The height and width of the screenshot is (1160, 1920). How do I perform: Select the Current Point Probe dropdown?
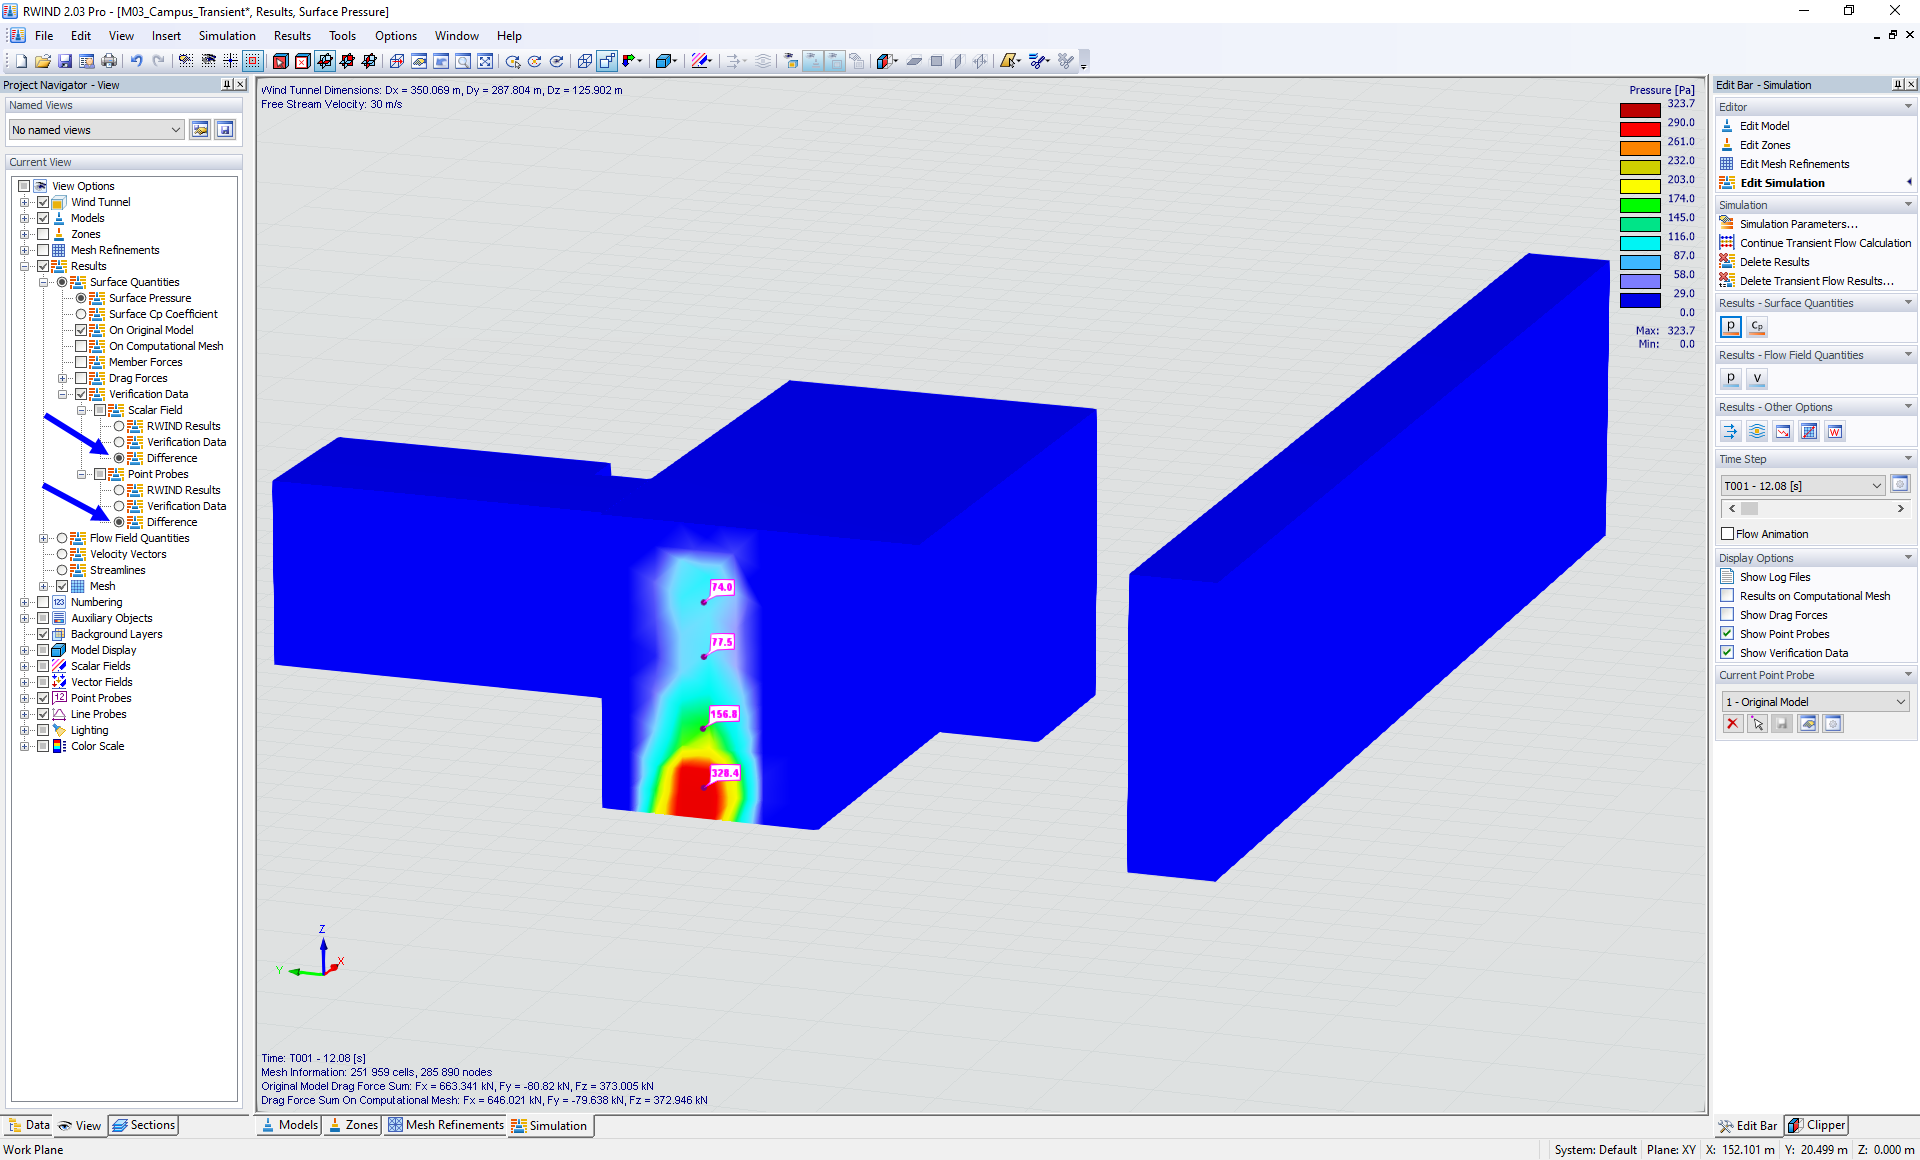click(1812, 701)
